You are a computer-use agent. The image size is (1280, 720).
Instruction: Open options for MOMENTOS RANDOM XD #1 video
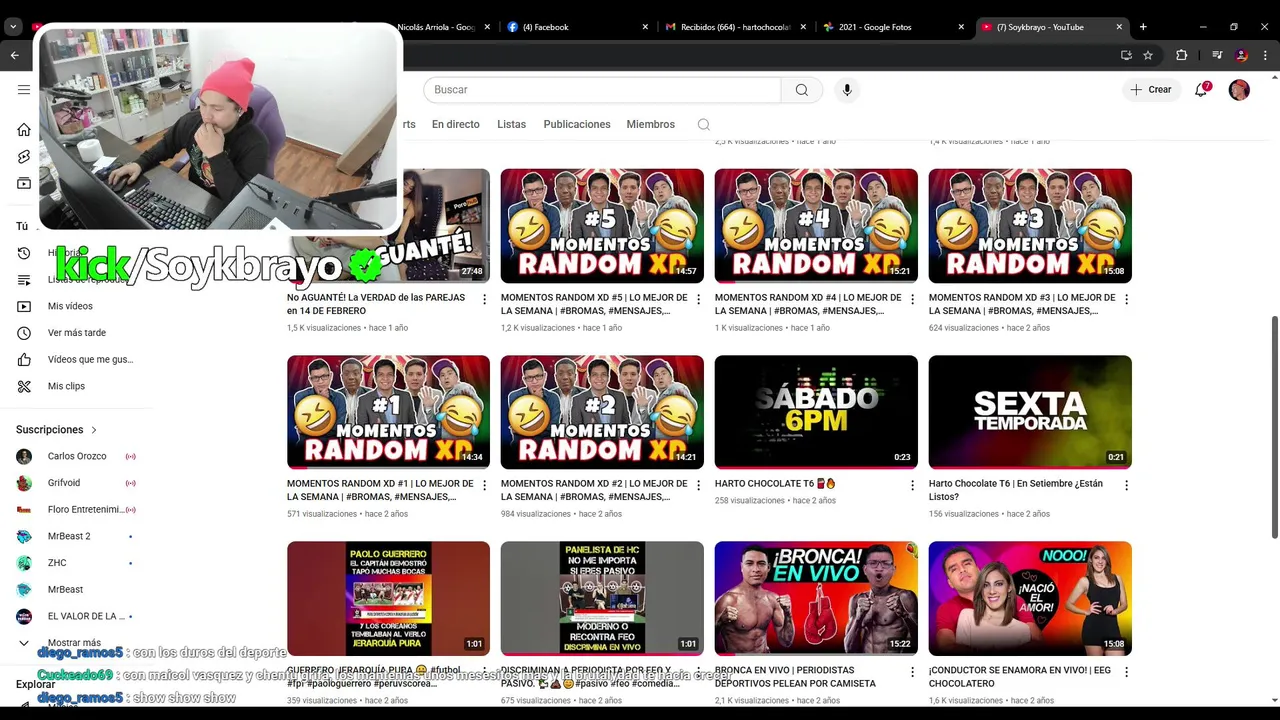click(484, 485)
